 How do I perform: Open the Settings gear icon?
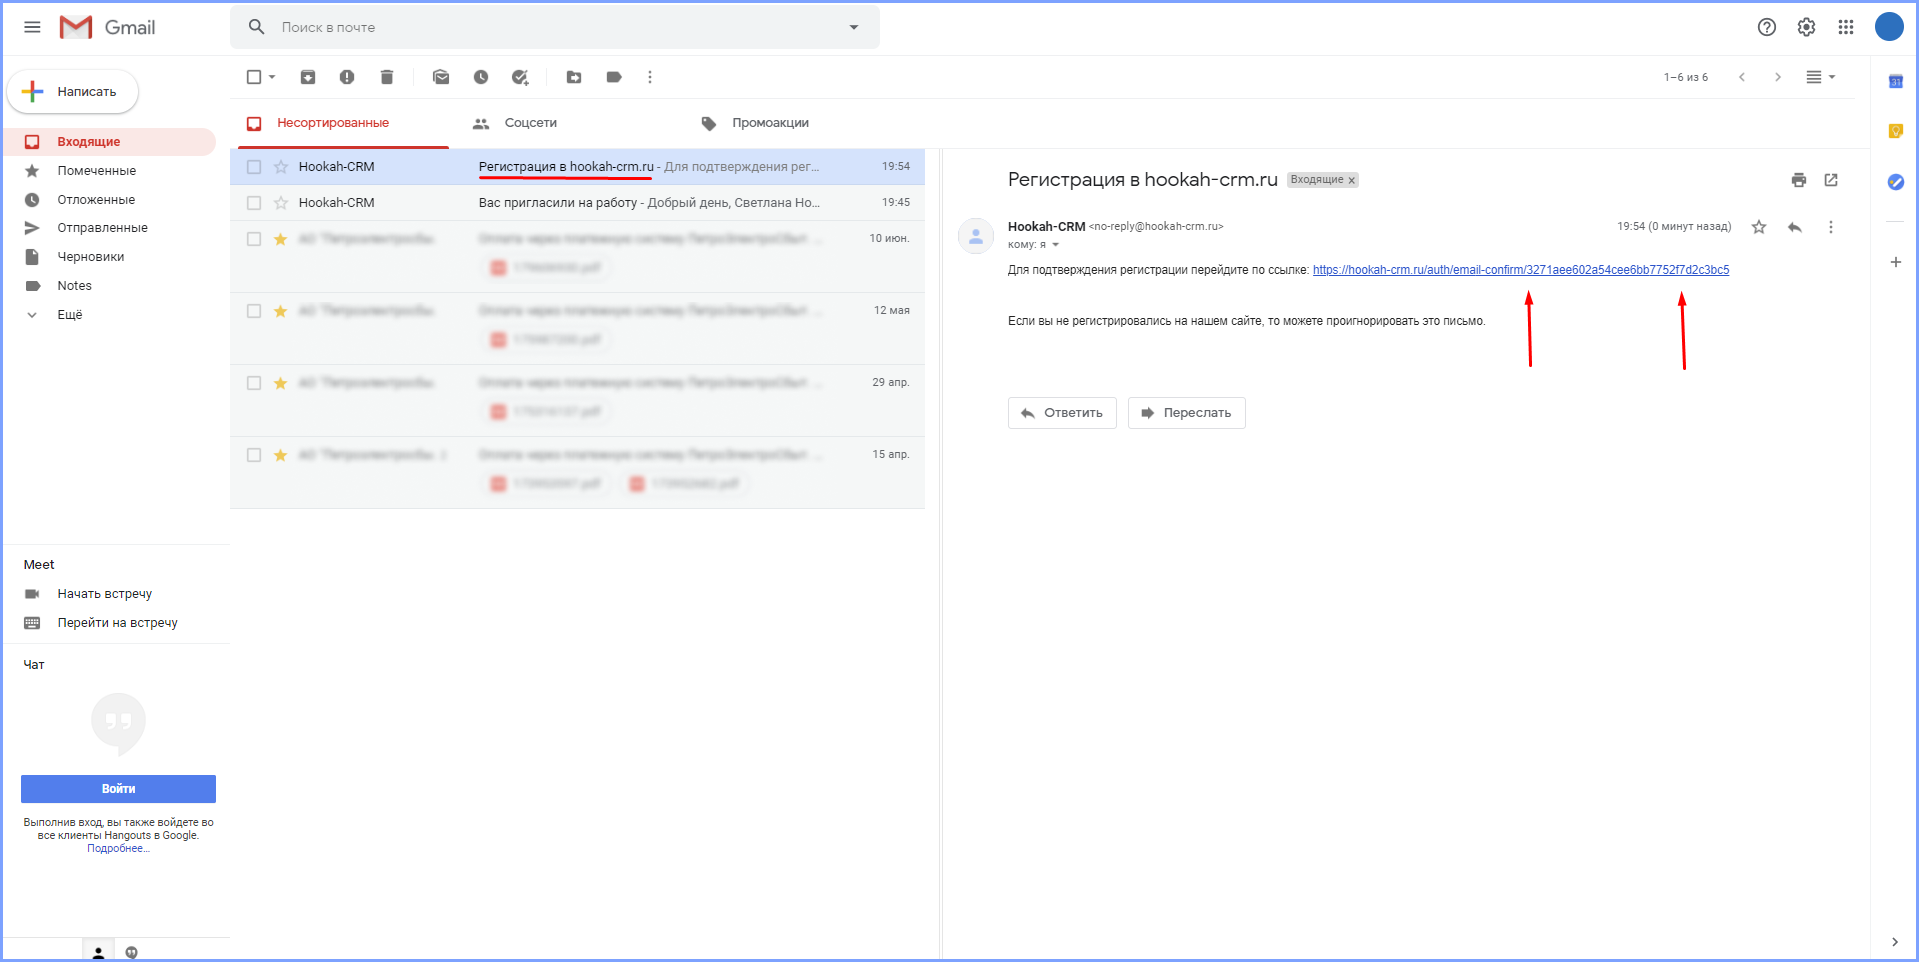pos(1806,27)
